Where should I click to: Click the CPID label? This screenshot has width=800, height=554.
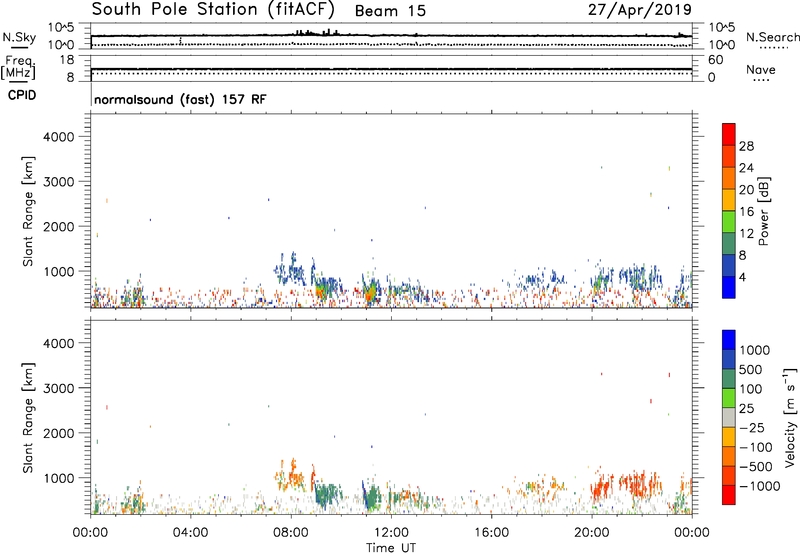point(22,95)
